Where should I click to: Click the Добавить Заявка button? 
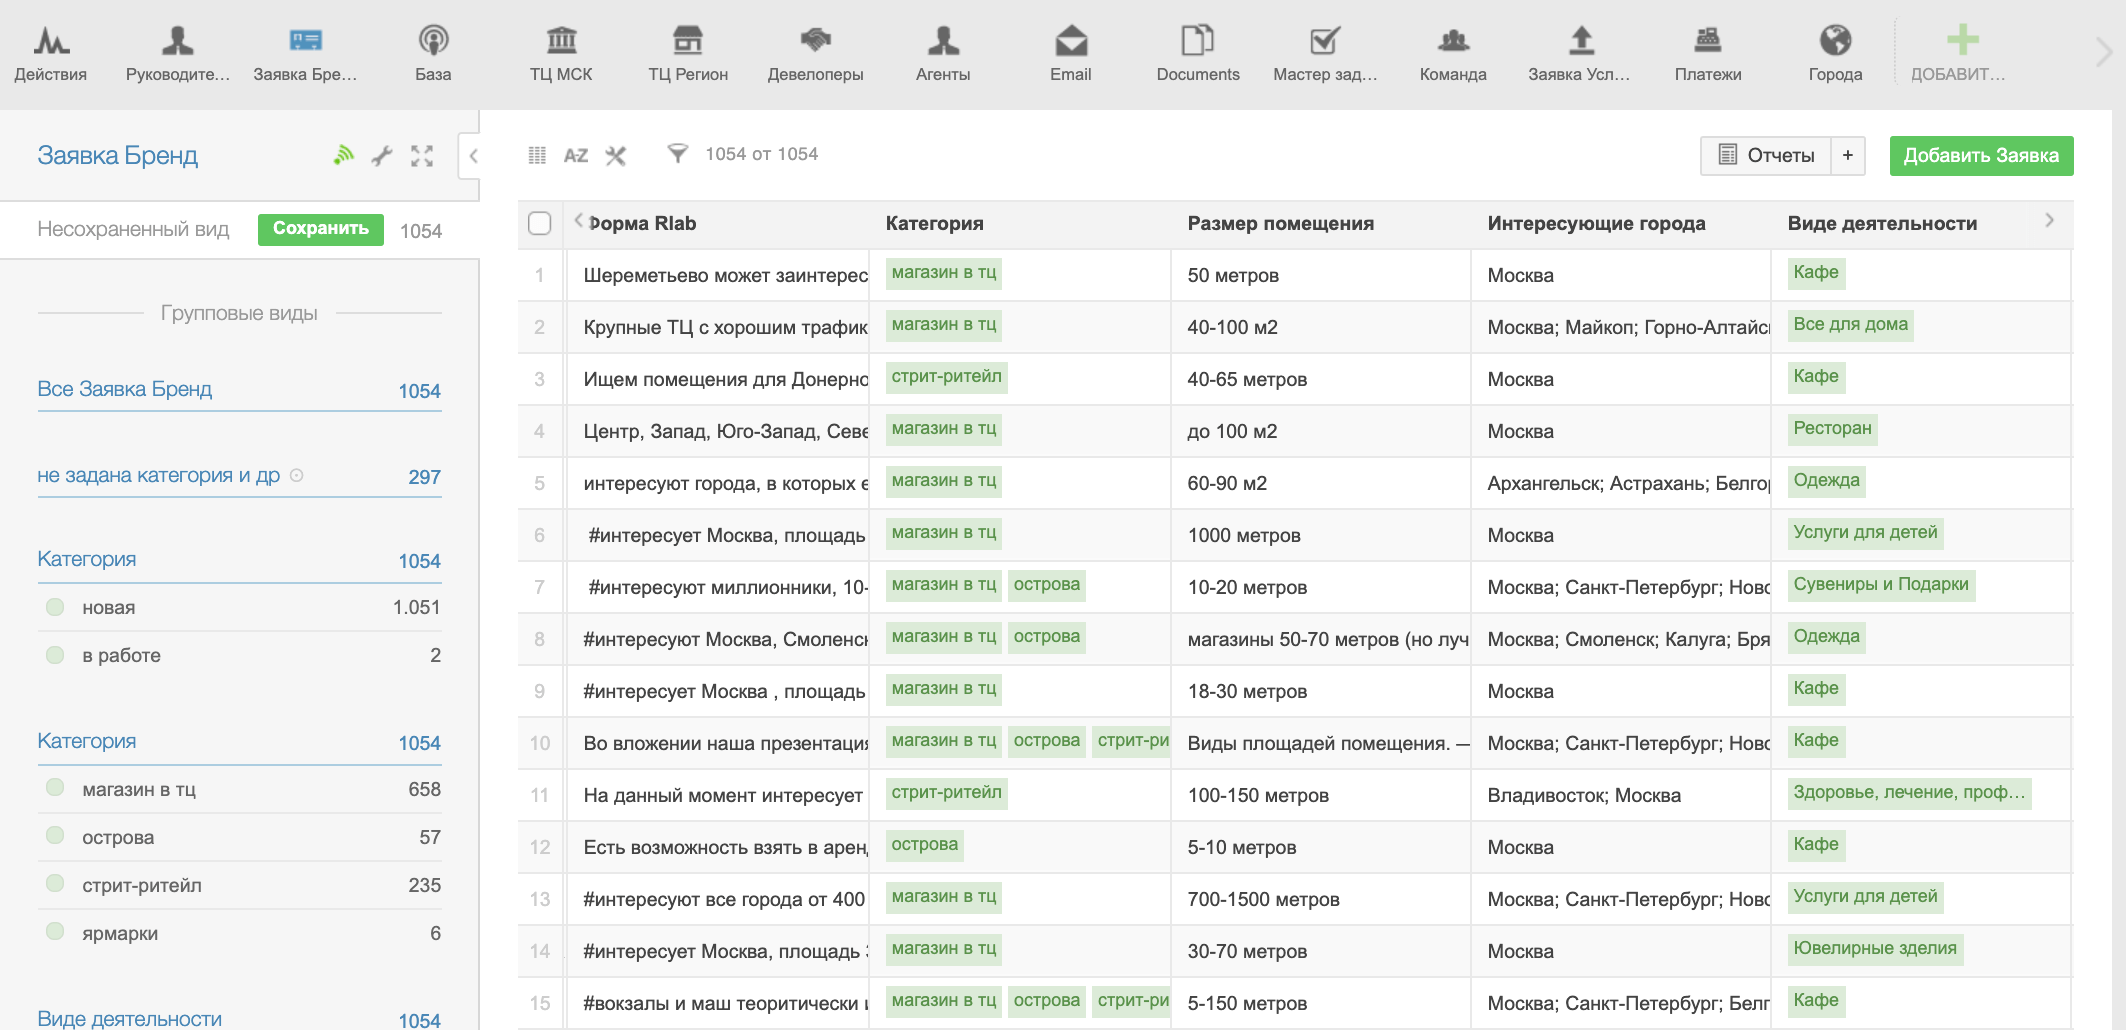(1980, 155)
